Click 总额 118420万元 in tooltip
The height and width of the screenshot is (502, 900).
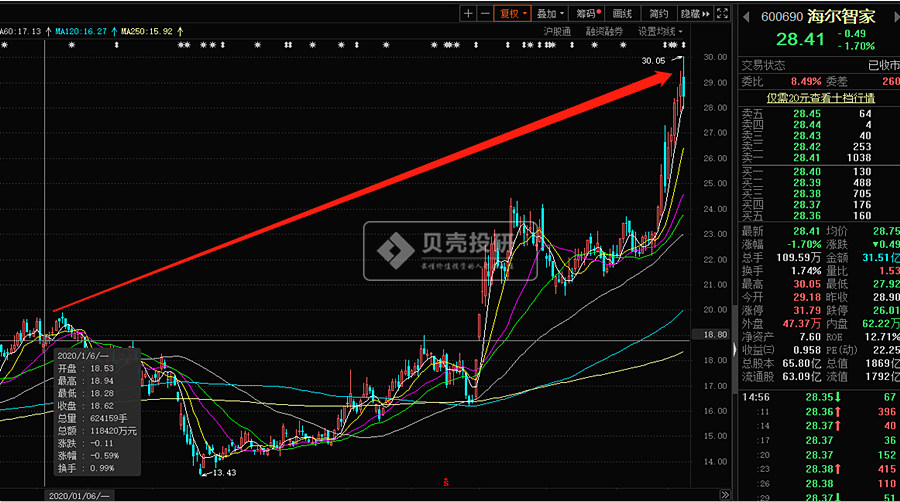point(97,431)
